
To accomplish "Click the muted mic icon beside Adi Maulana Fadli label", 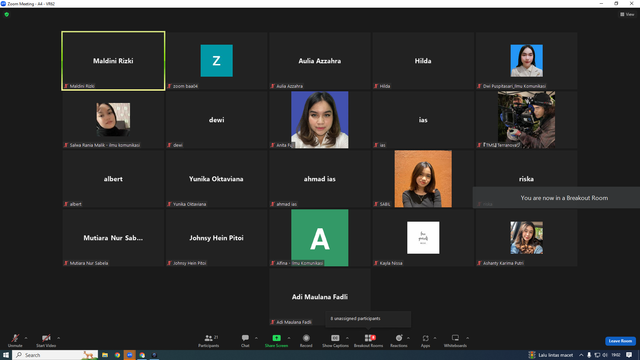I will pos(272,322).
